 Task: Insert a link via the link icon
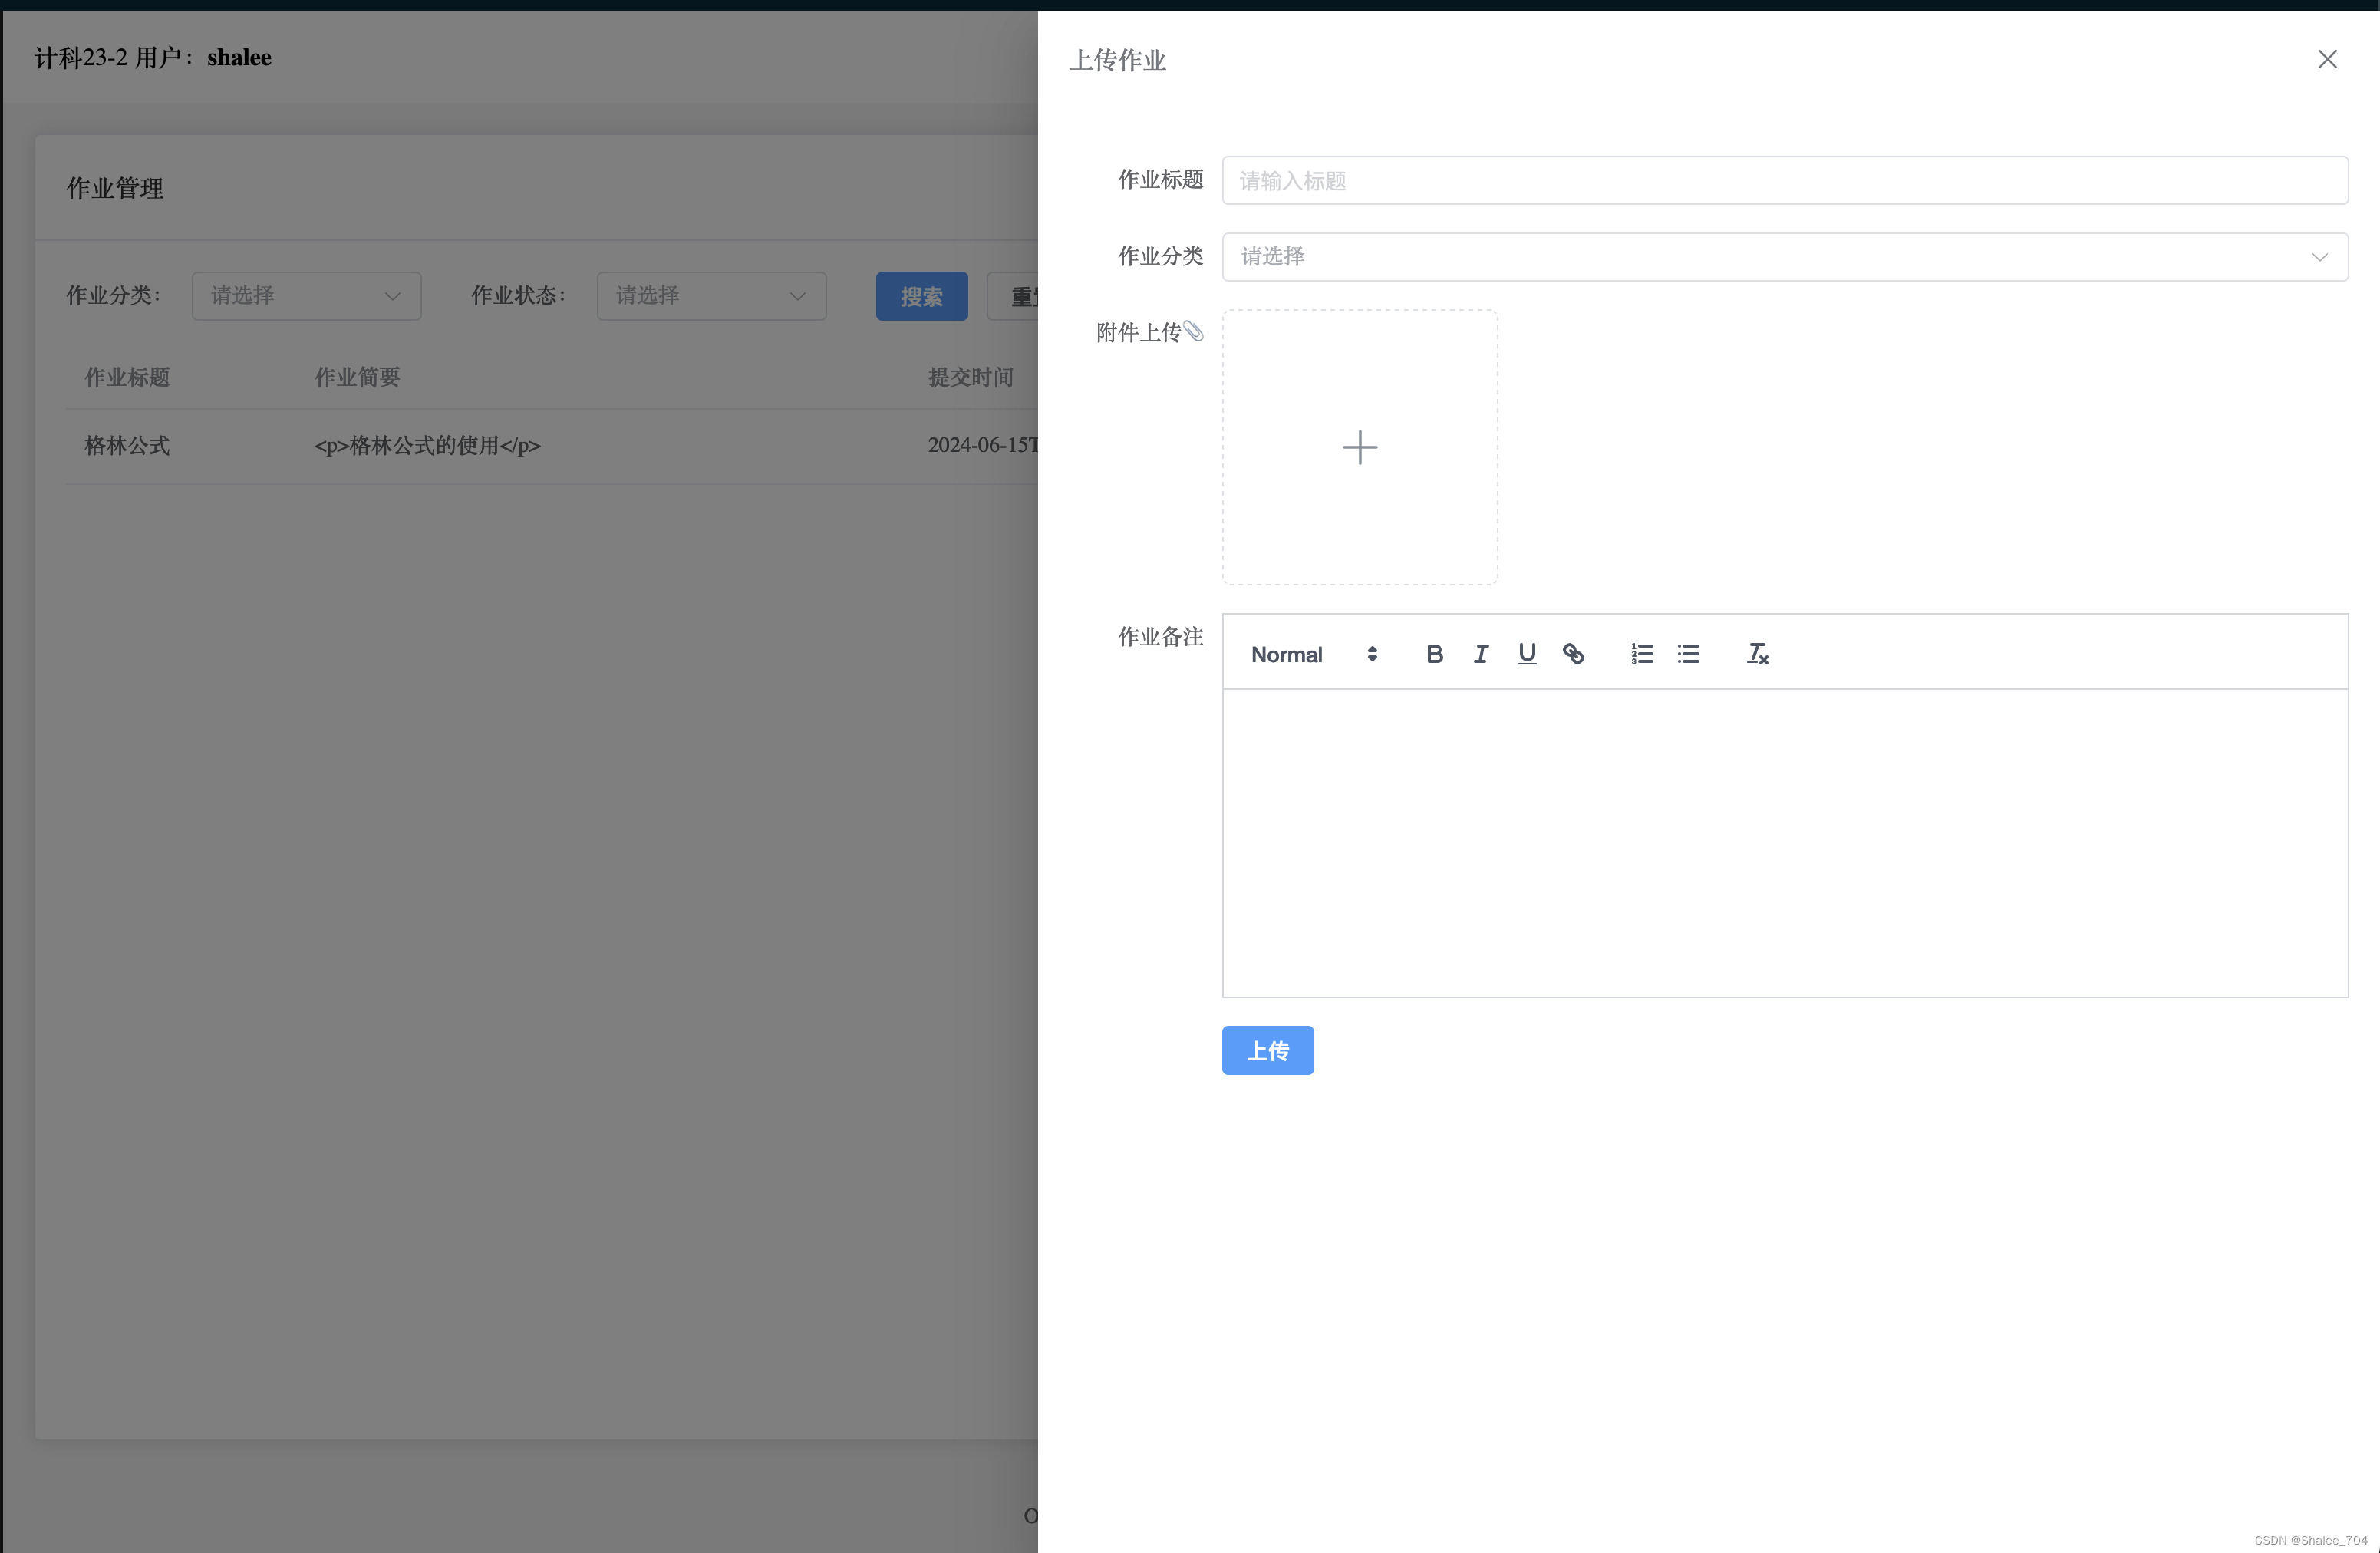pyautogui.click(x=1573, y=654)
